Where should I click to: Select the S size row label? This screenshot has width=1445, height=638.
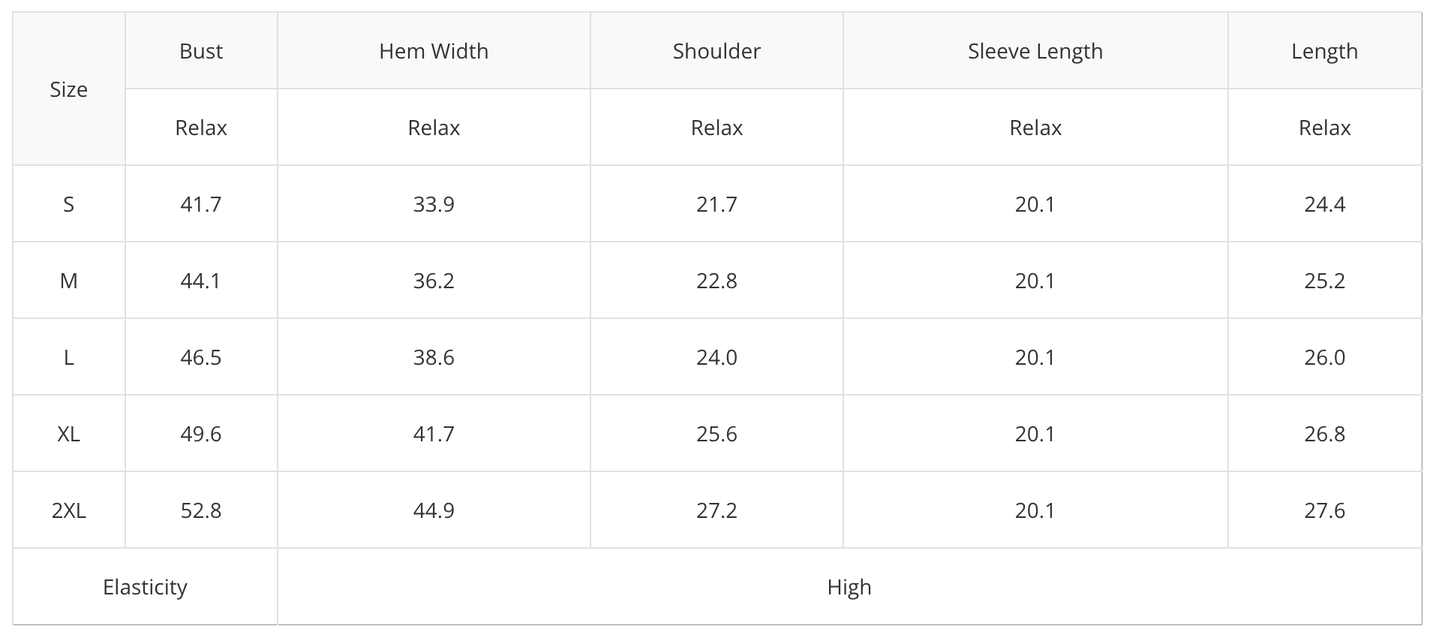click(69, 205)
